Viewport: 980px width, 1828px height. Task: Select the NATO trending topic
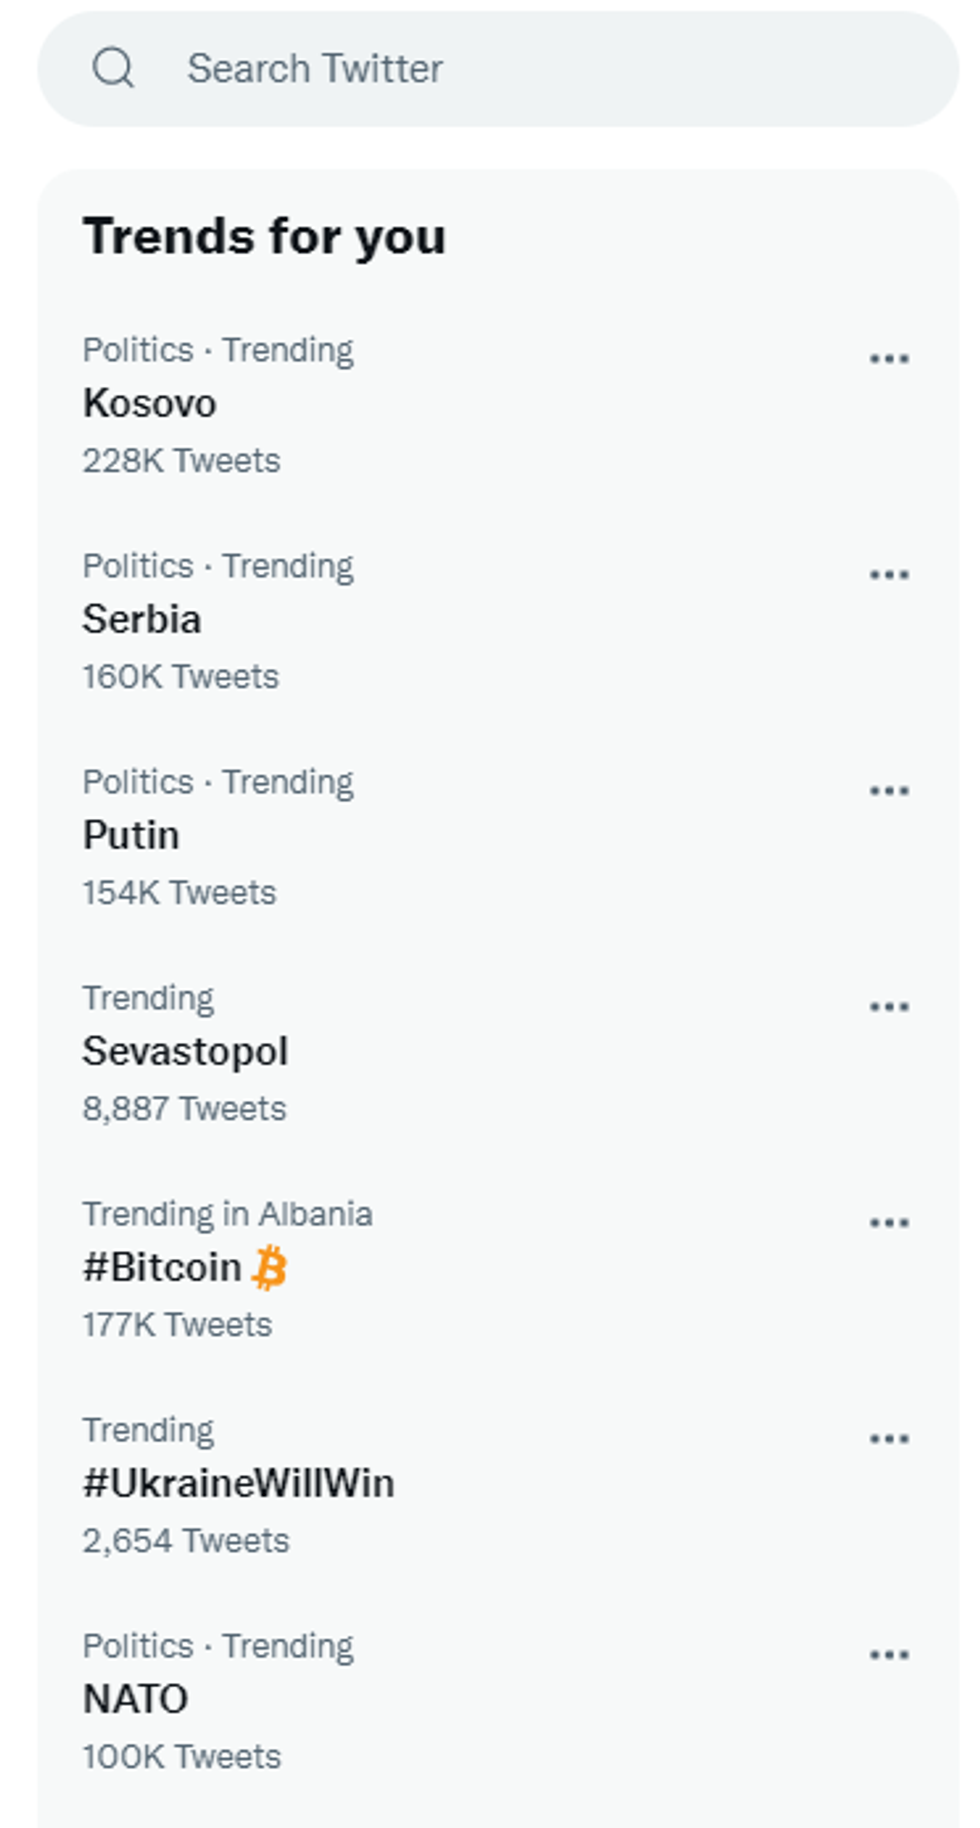[x=135, y=1700]
